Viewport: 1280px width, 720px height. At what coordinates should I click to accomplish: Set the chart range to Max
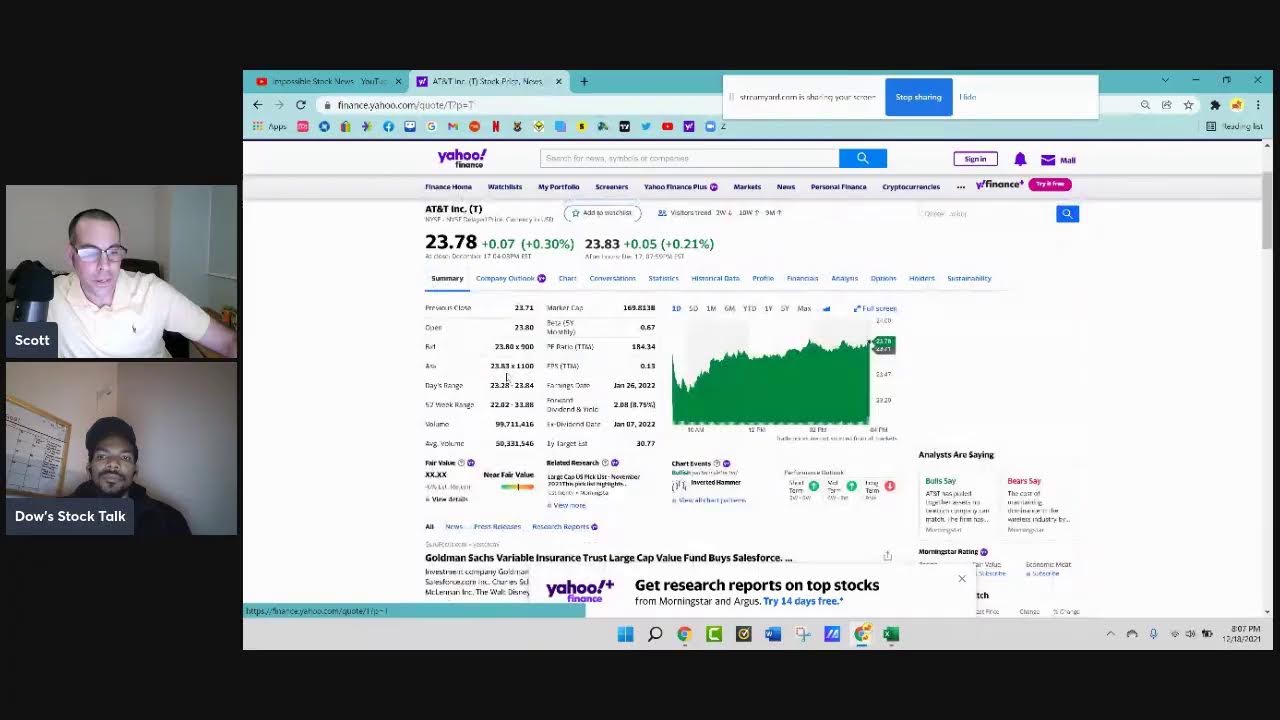(804, 308)
